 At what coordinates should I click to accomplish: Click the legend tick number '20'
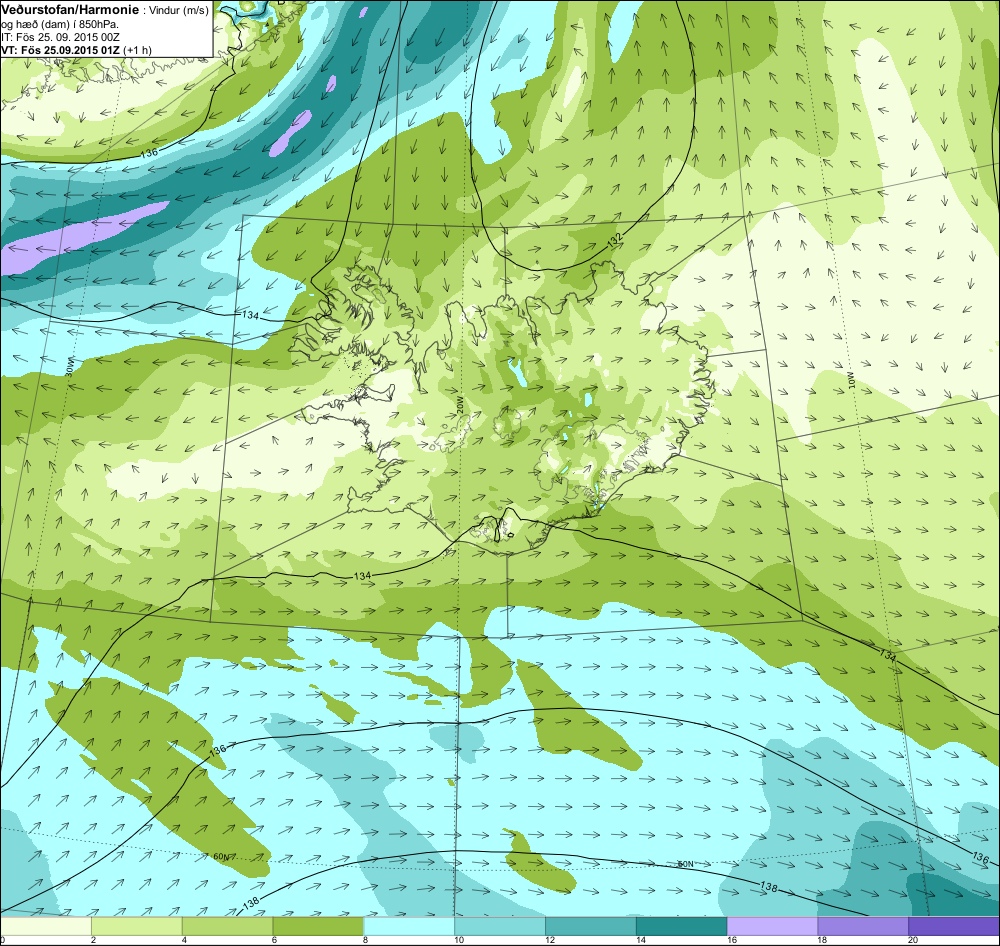pos(913,940)
